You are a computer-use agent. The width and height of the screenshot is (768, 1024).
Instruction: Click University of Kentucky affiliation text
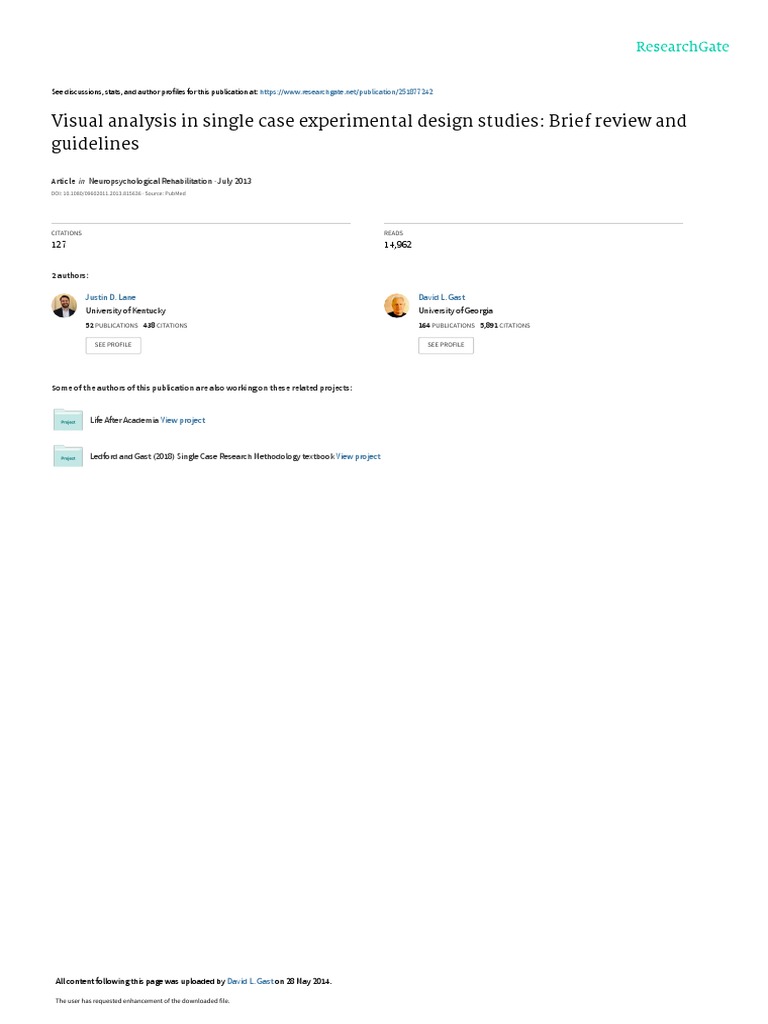click(125, 311)
